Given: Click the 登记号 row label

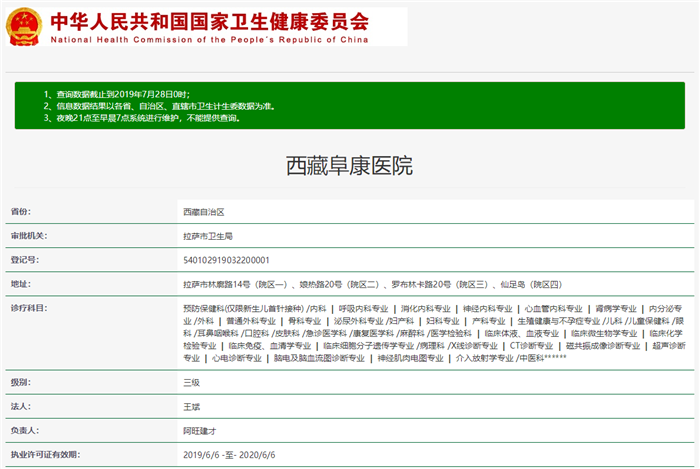Looking at the screenshot, I should point(25,259).
